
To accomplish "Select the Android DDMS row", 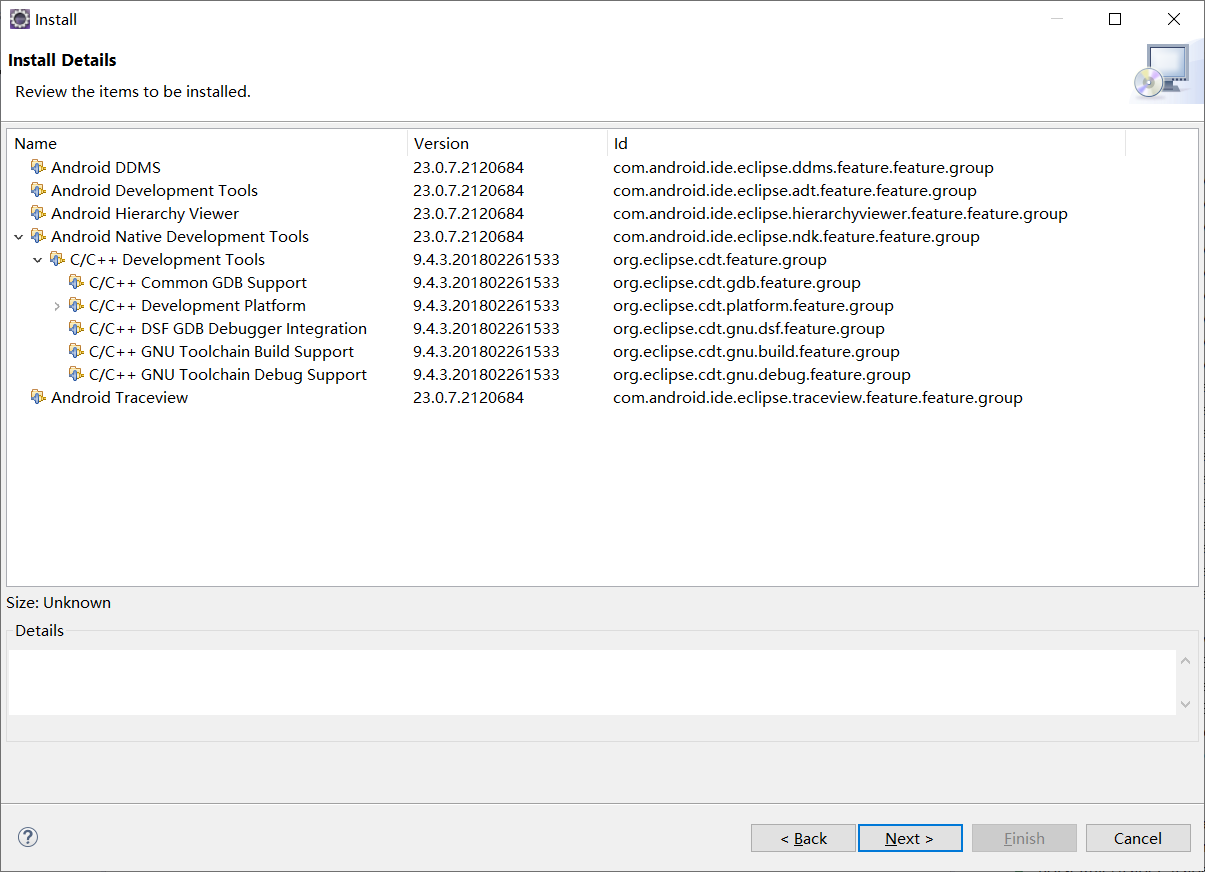I will click(602, 167).
